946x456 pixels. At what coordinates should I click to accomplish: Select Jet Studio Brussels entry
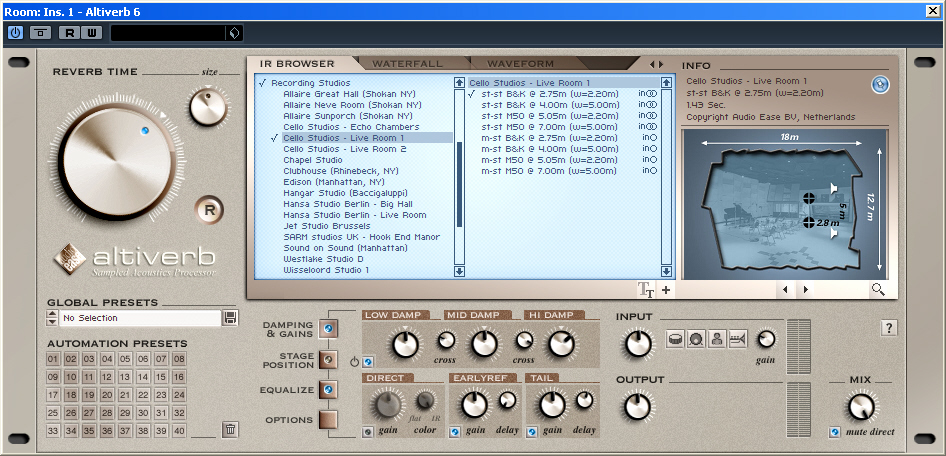(326, 226)
